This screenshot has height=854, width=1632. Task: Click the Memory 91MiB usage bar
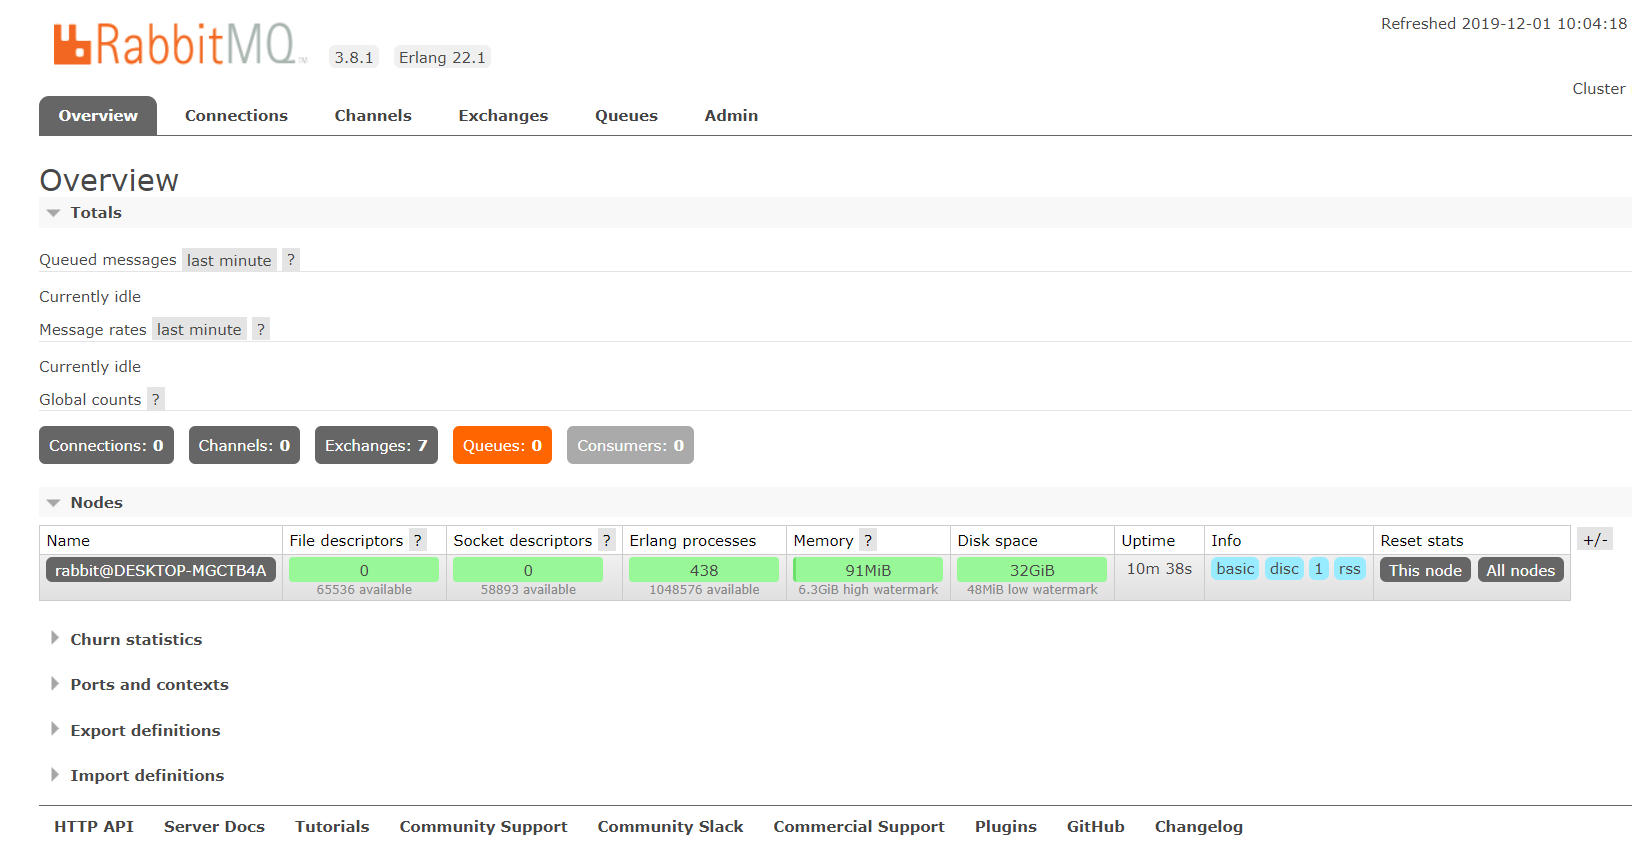pyautogui.click(x=868, y=570)
